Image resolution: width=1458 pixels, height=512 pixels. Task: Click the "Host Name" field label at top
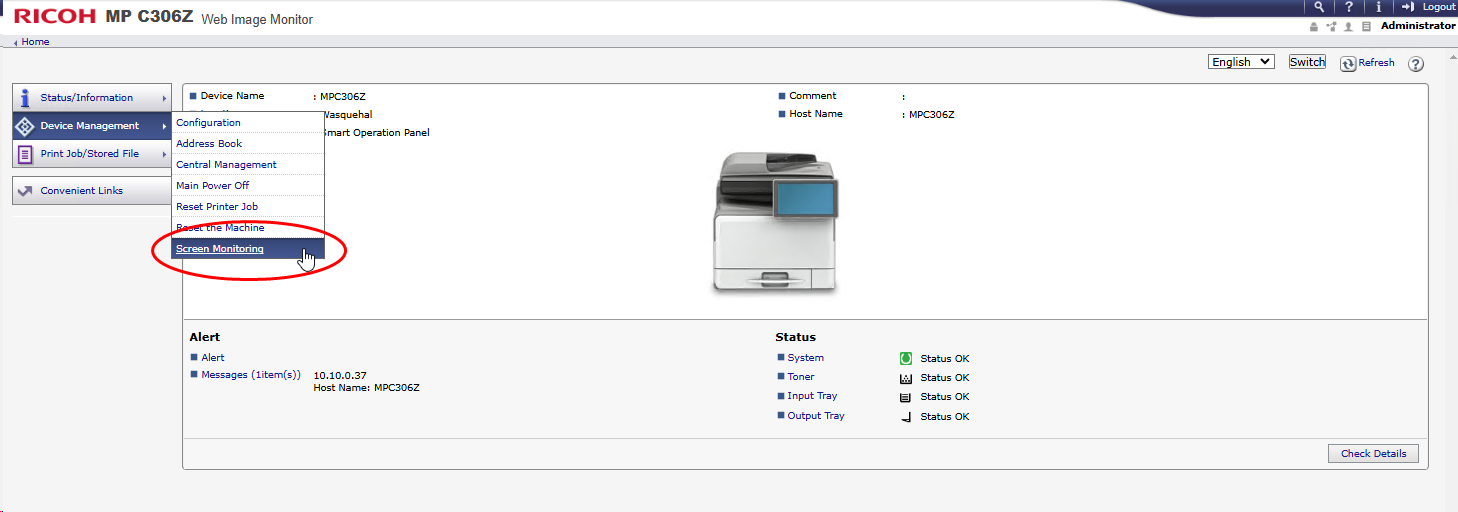click(x=816, y=114)
